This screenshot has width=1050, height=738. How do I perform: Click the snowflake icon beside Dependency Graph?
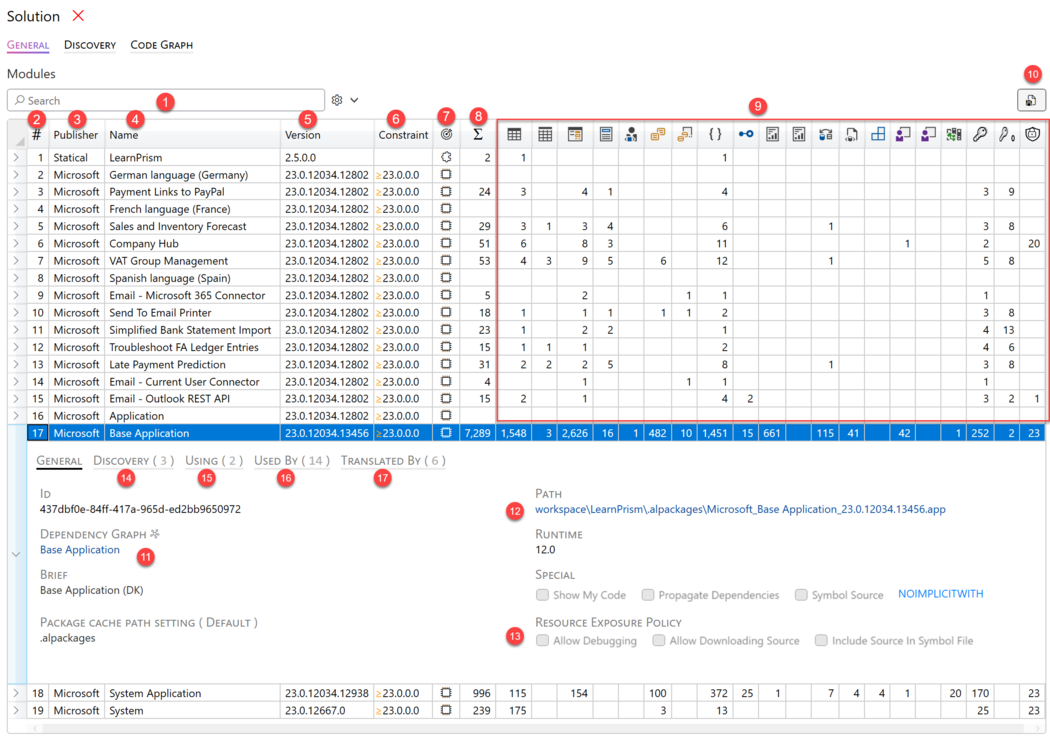pos(155,534)
